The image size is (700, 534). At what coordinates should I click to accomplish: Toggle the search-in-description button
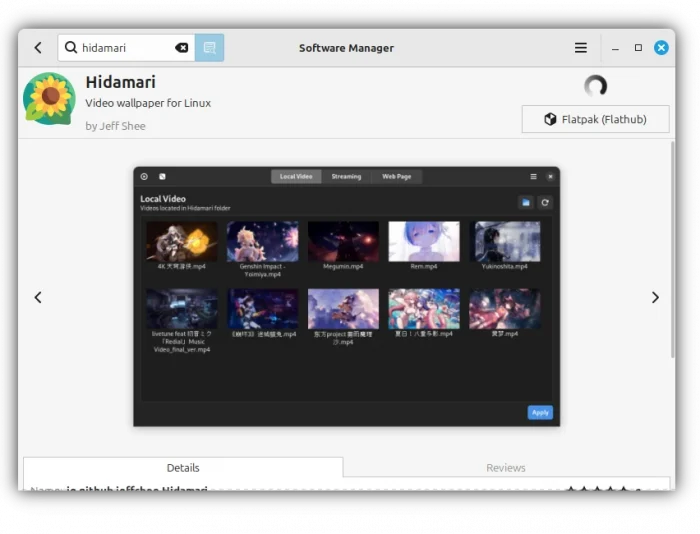point(209,48)
